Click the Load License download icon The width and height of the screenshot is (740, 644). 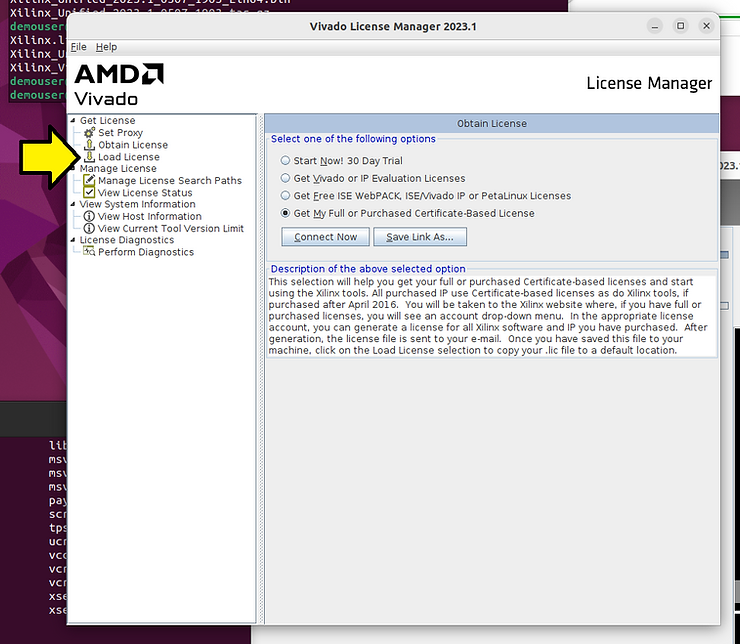coord(89,157)
